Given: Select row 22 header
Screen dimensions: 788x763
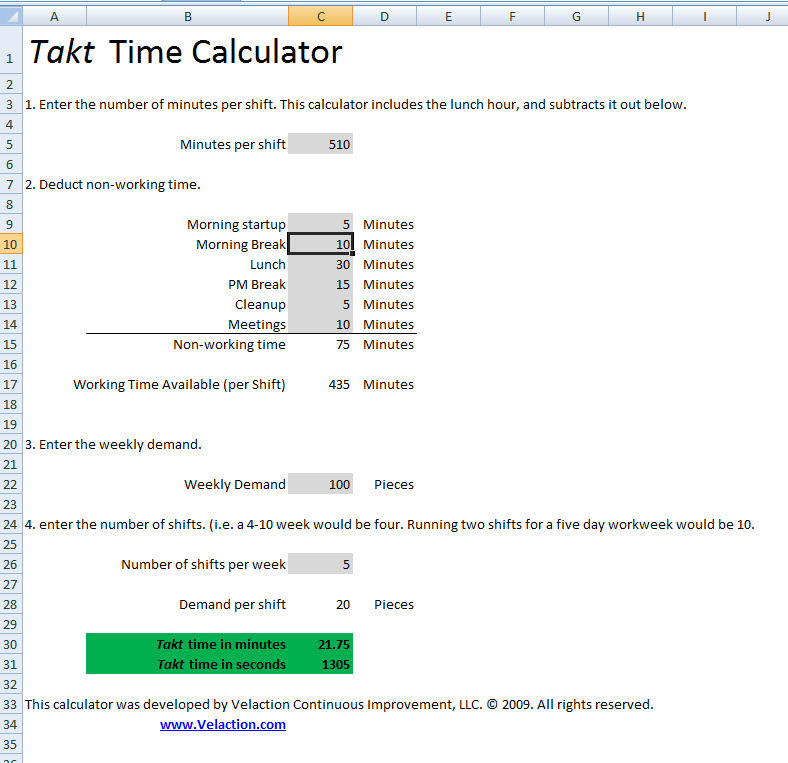Looking at the screenshot, I should coord(11,485).
